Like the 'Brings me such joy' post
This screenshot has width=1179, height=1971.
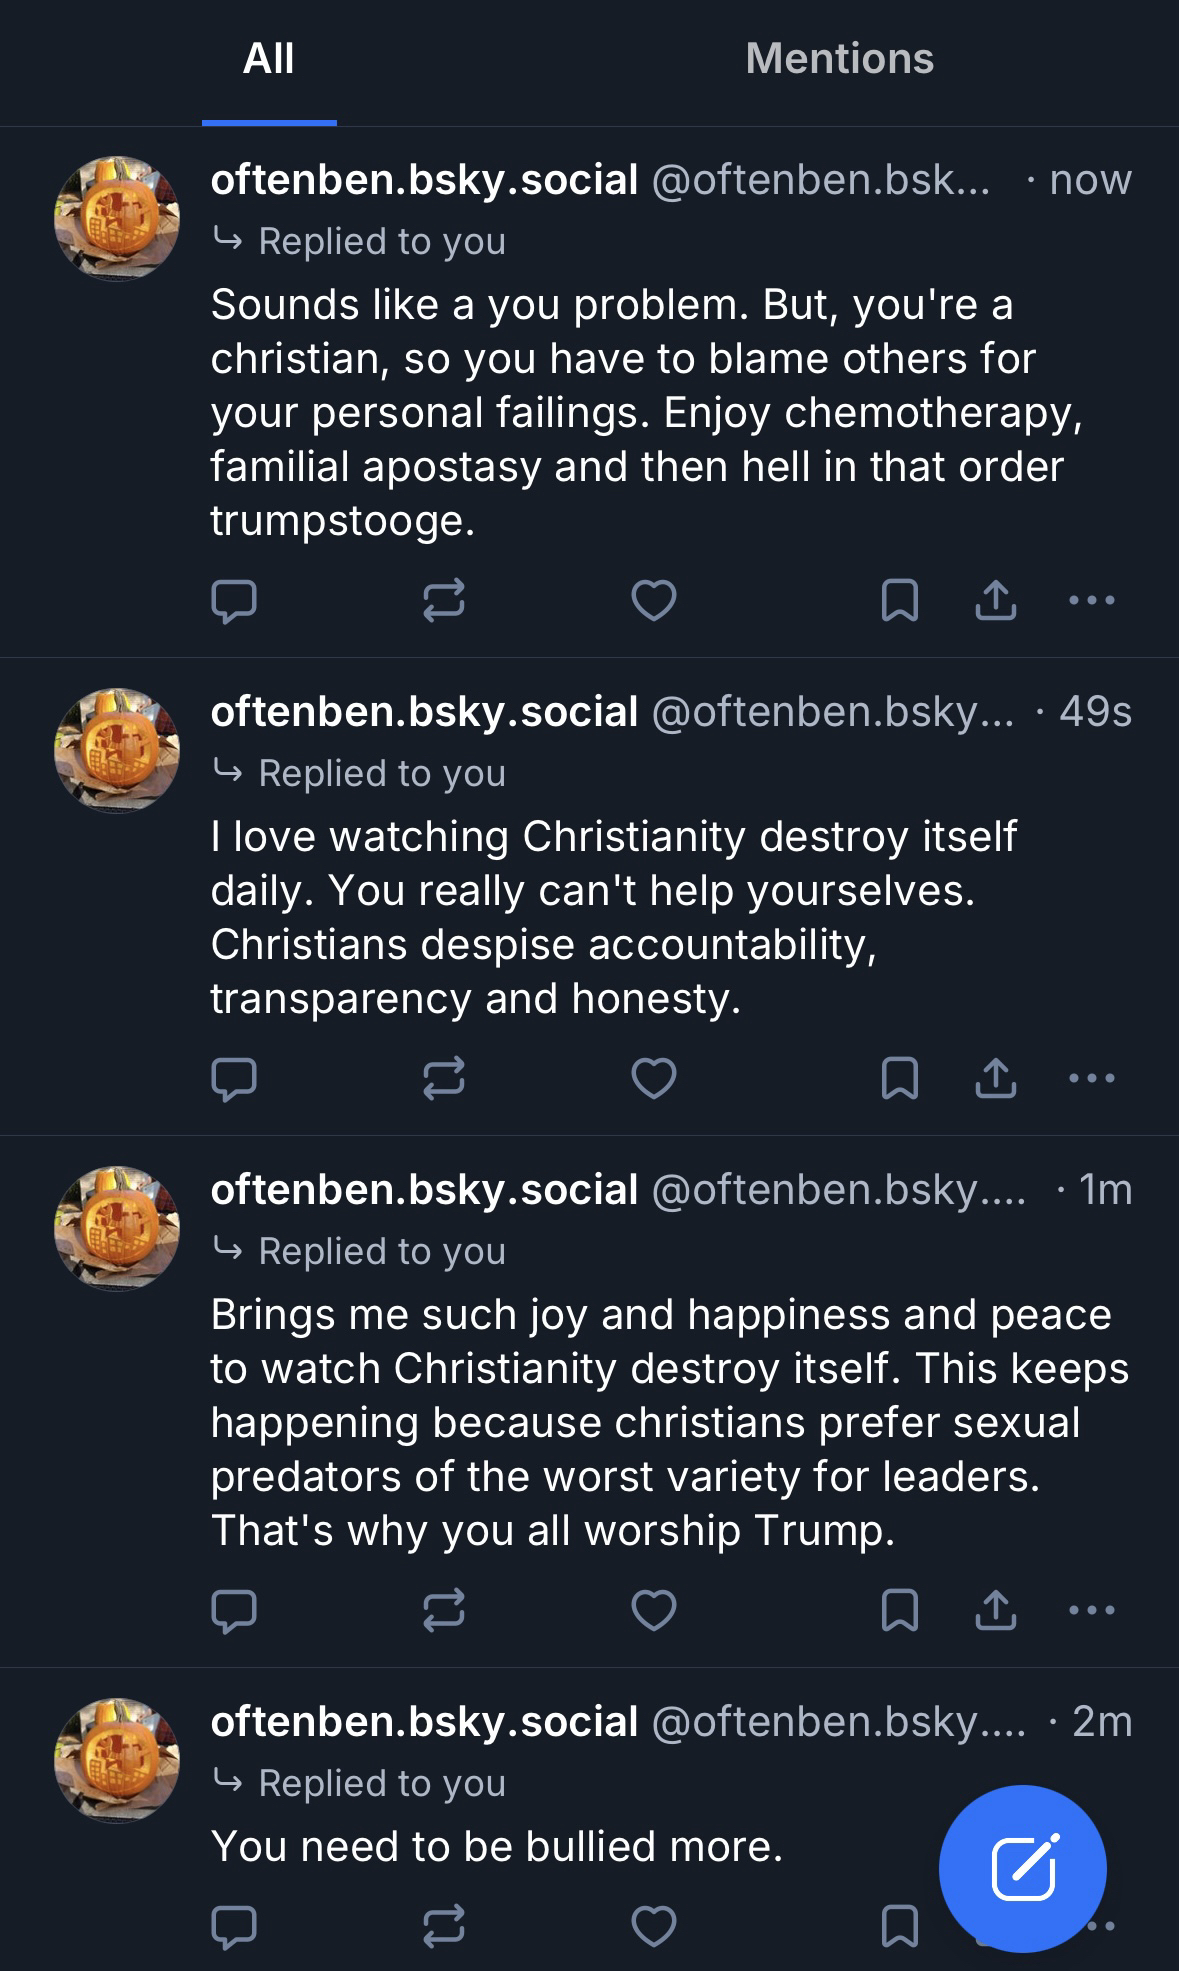(654, 1610)
